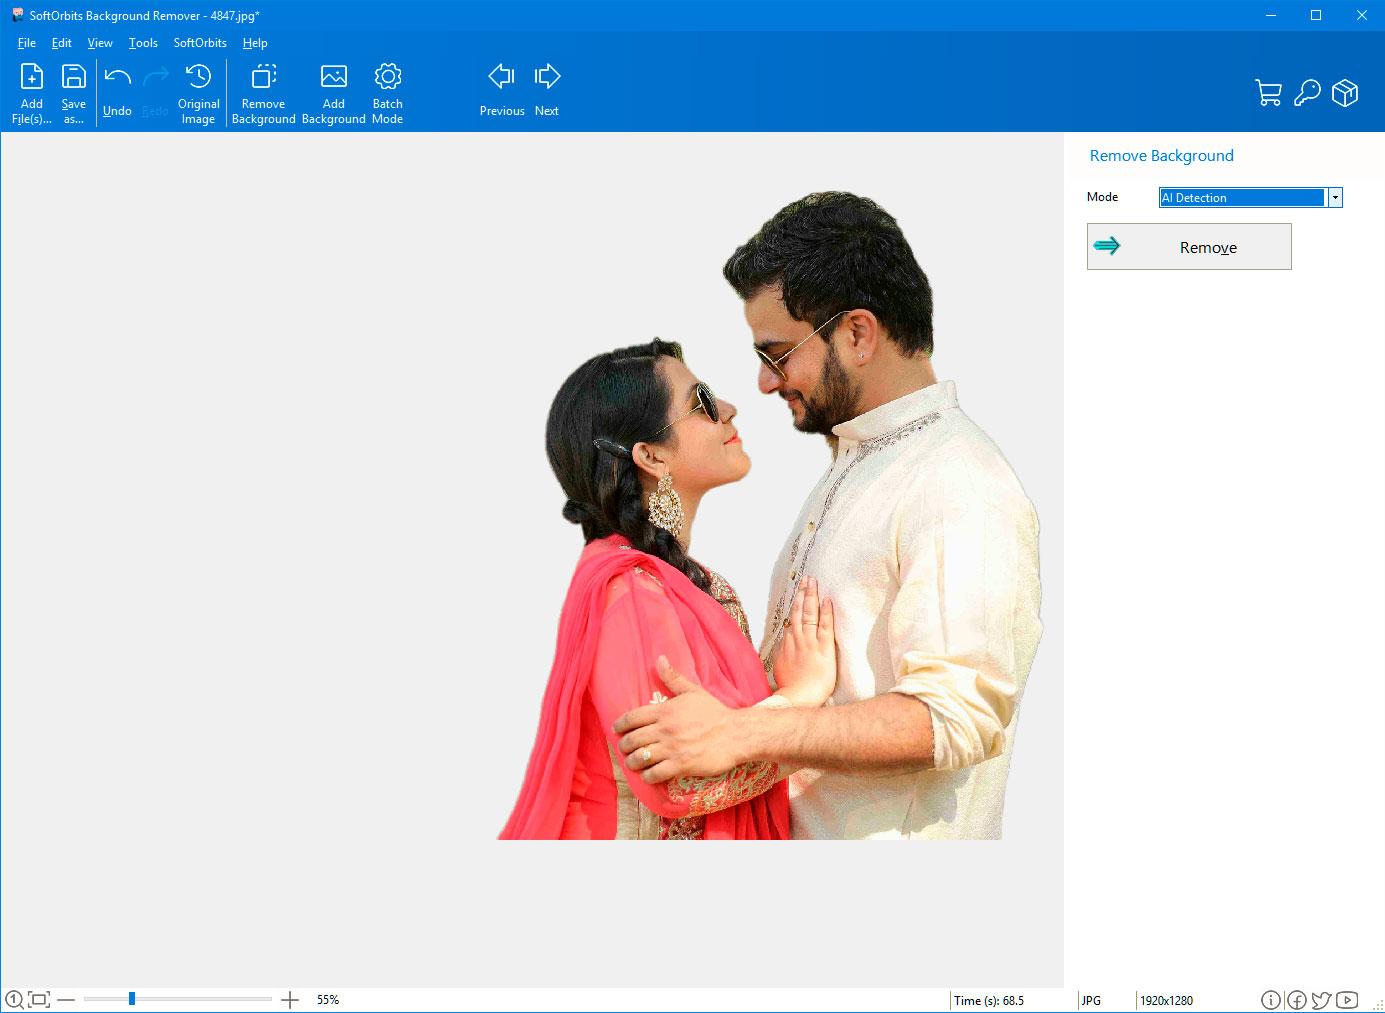Advance with the Next arrow icon

547,75
